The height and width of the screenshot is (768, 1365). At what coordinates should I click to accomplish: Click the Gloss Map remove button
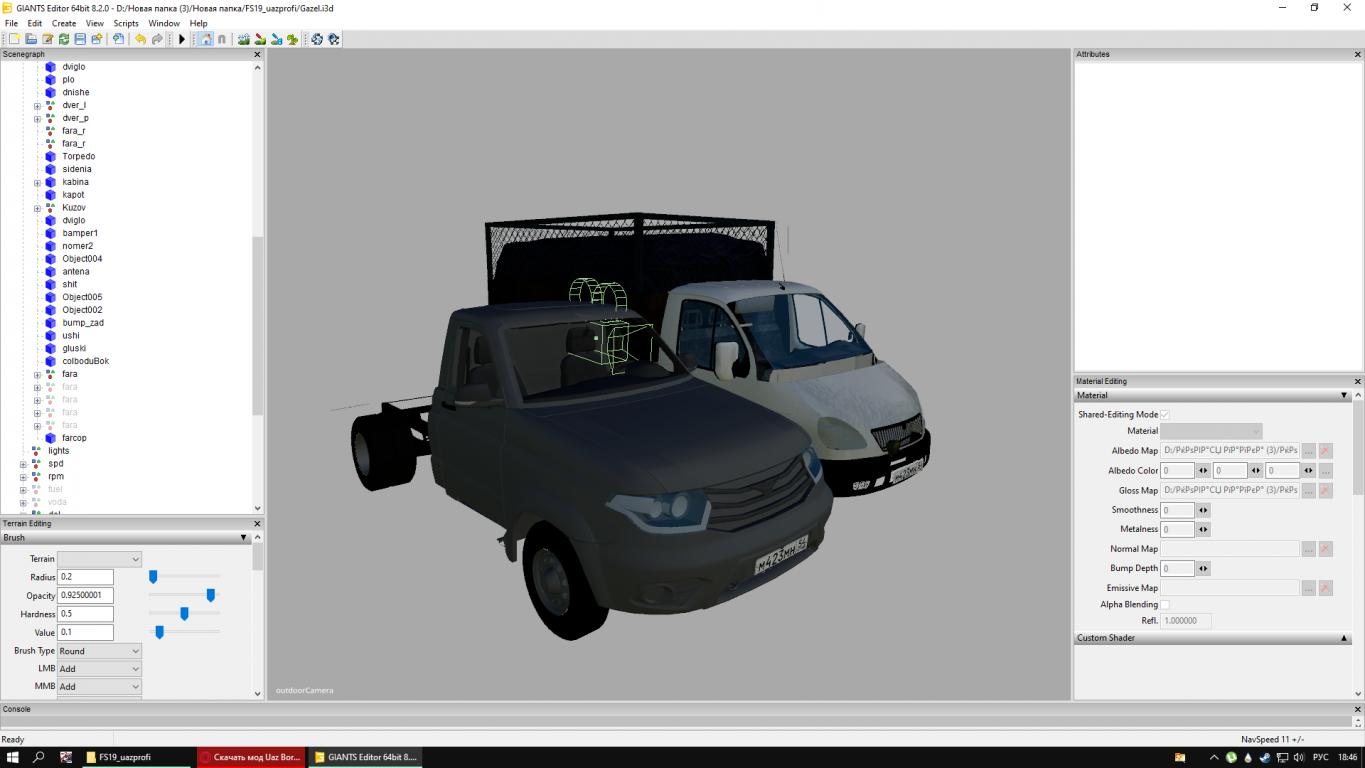point(1325,491)
